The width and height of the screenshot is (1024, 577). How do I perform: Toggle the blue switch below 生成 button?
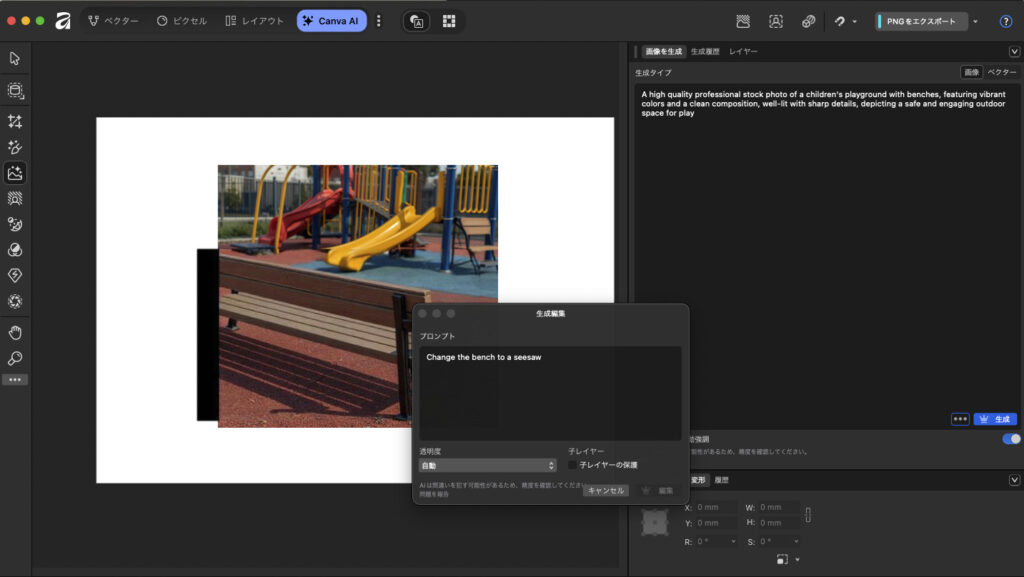click(x=1011, y=439)
